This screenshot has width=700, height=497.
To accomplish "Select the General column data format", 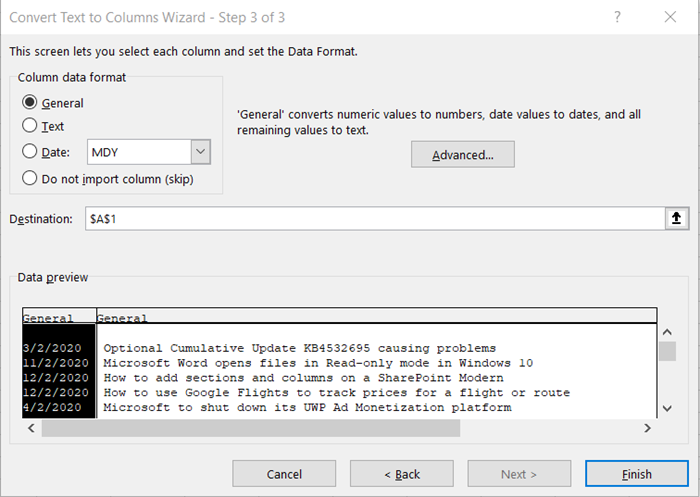I will 30,102.
